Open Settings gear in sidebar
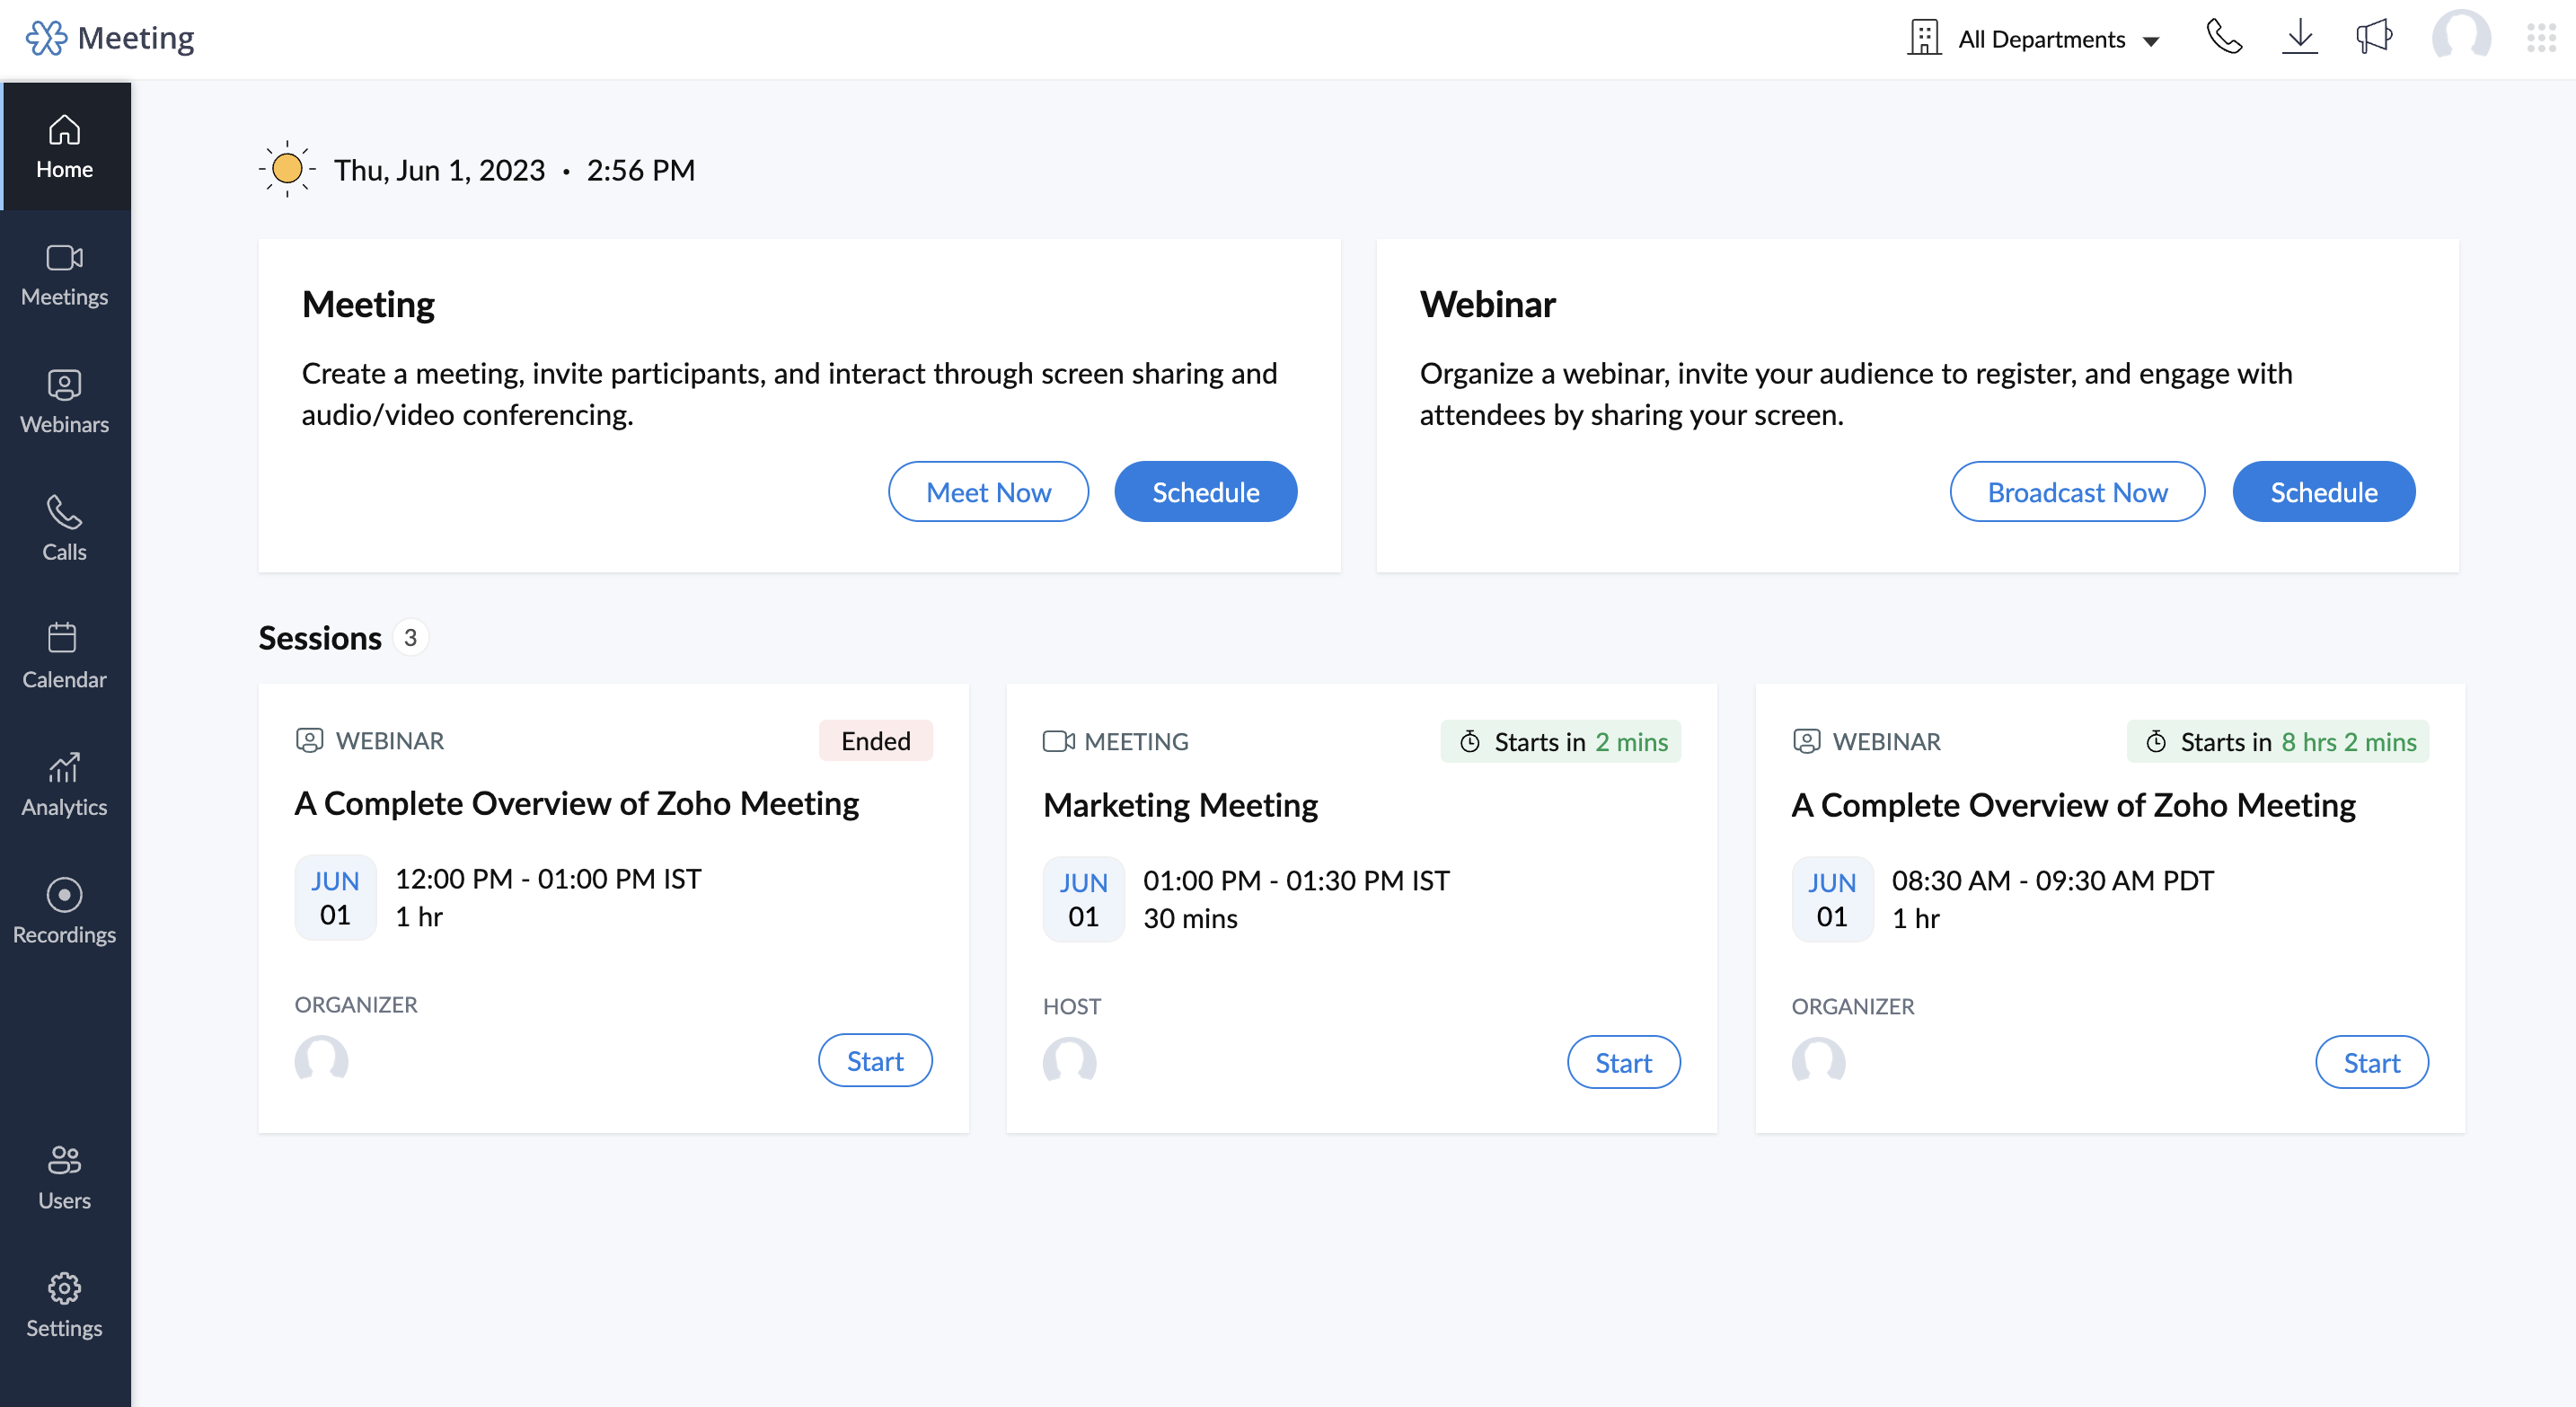The height and width of the screenshot is (1407, 2576). [64, 1305]
